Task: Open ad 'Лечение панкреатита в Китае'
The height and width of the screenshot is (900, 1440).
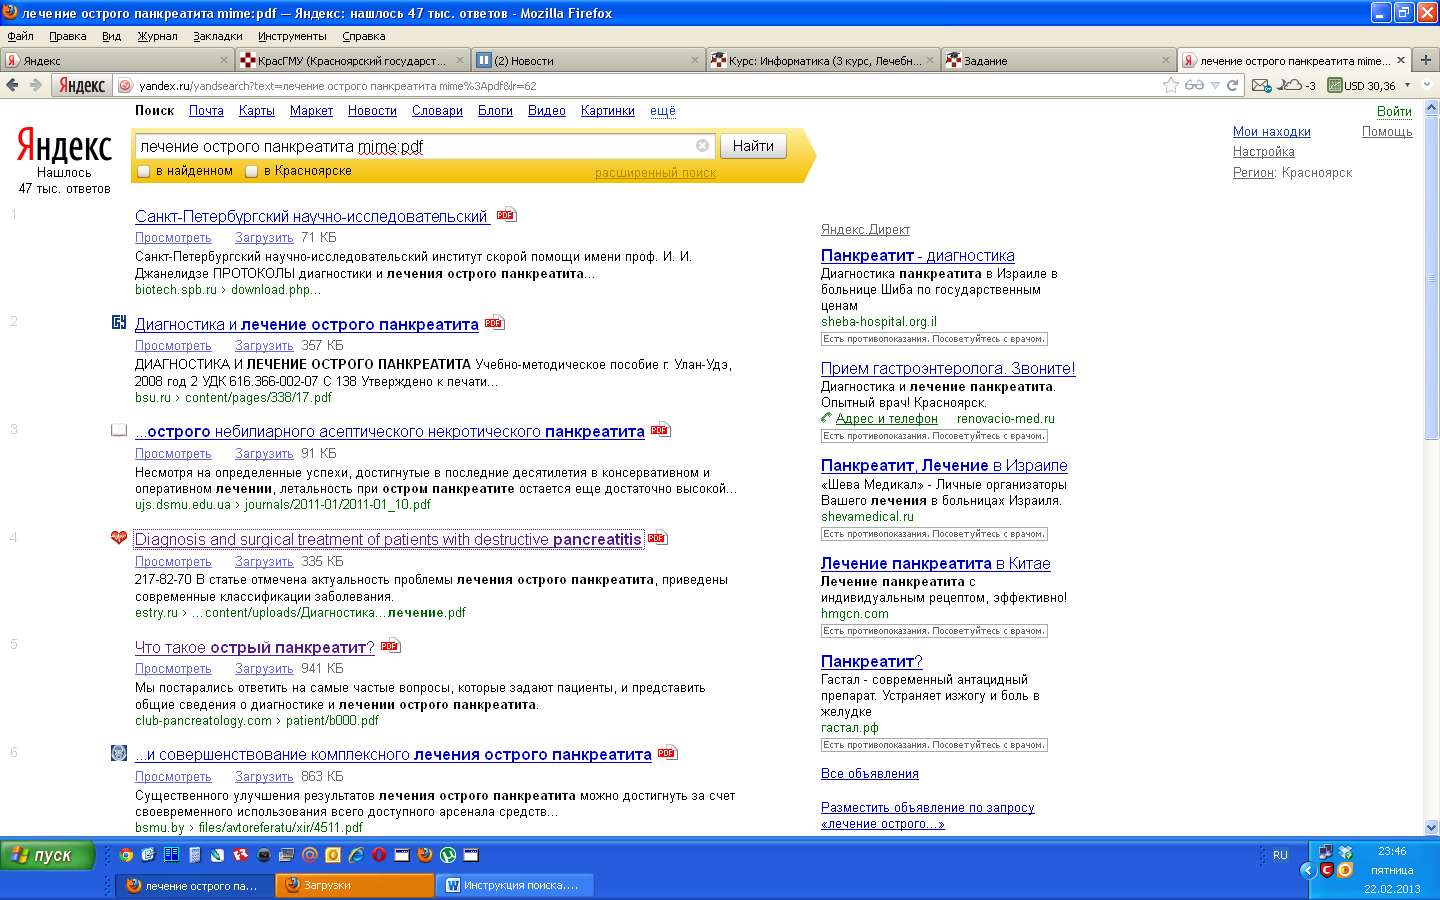Action: coord(935,564)
